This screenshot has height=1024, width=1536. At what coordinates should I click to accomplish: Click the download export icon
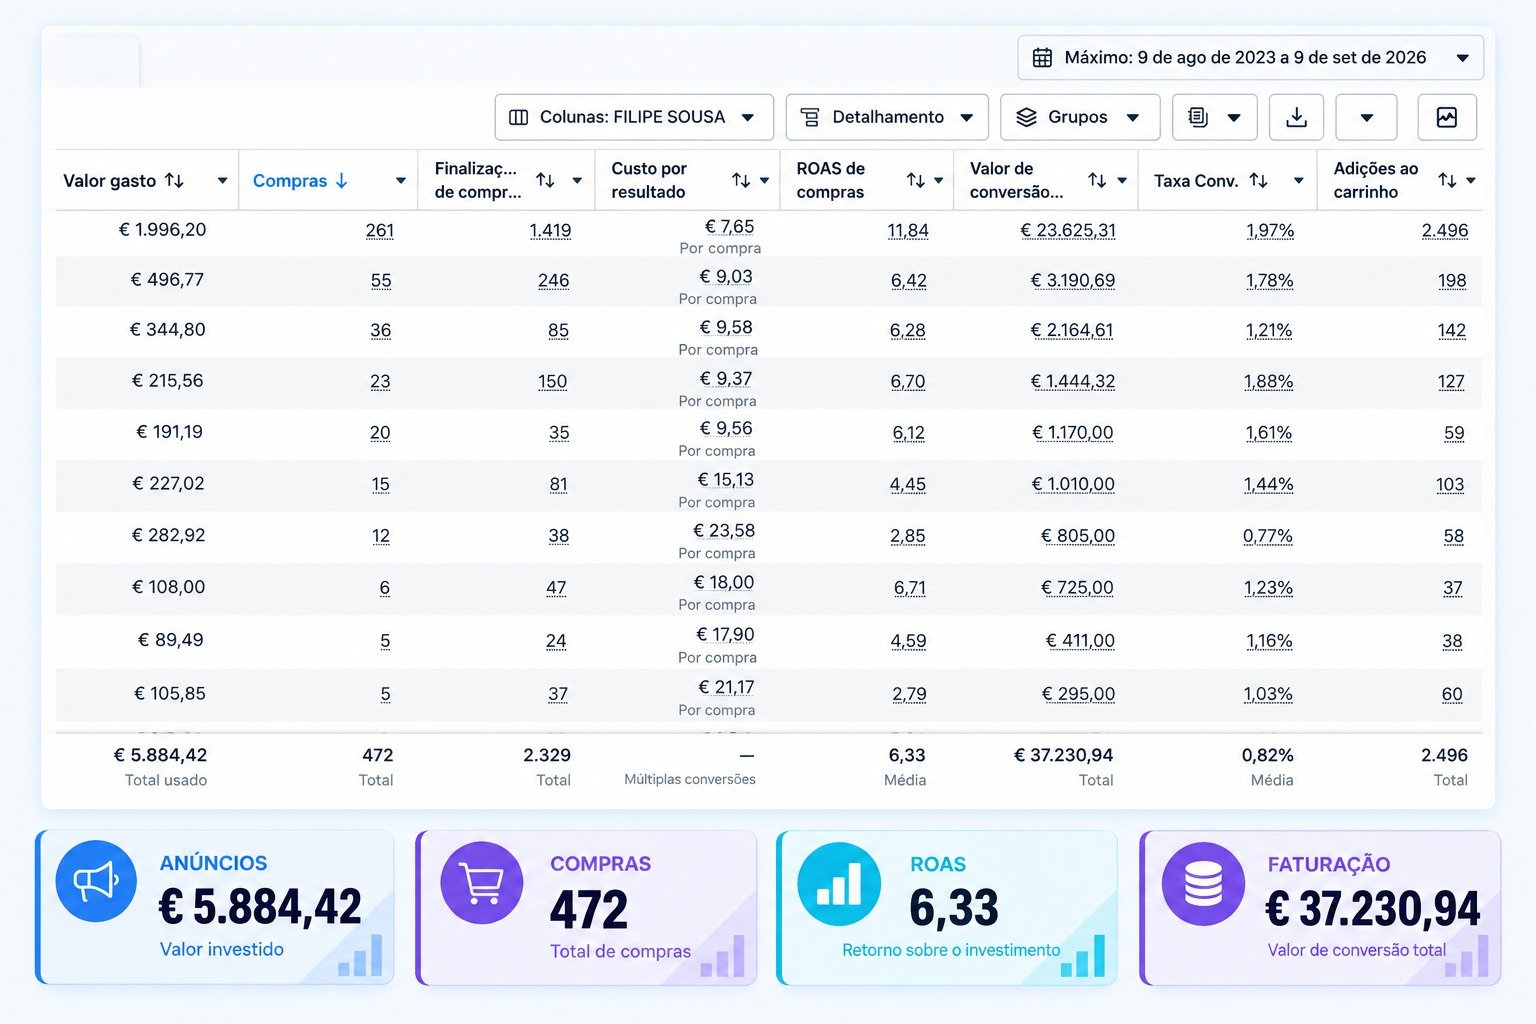[x=1296, y=117]
